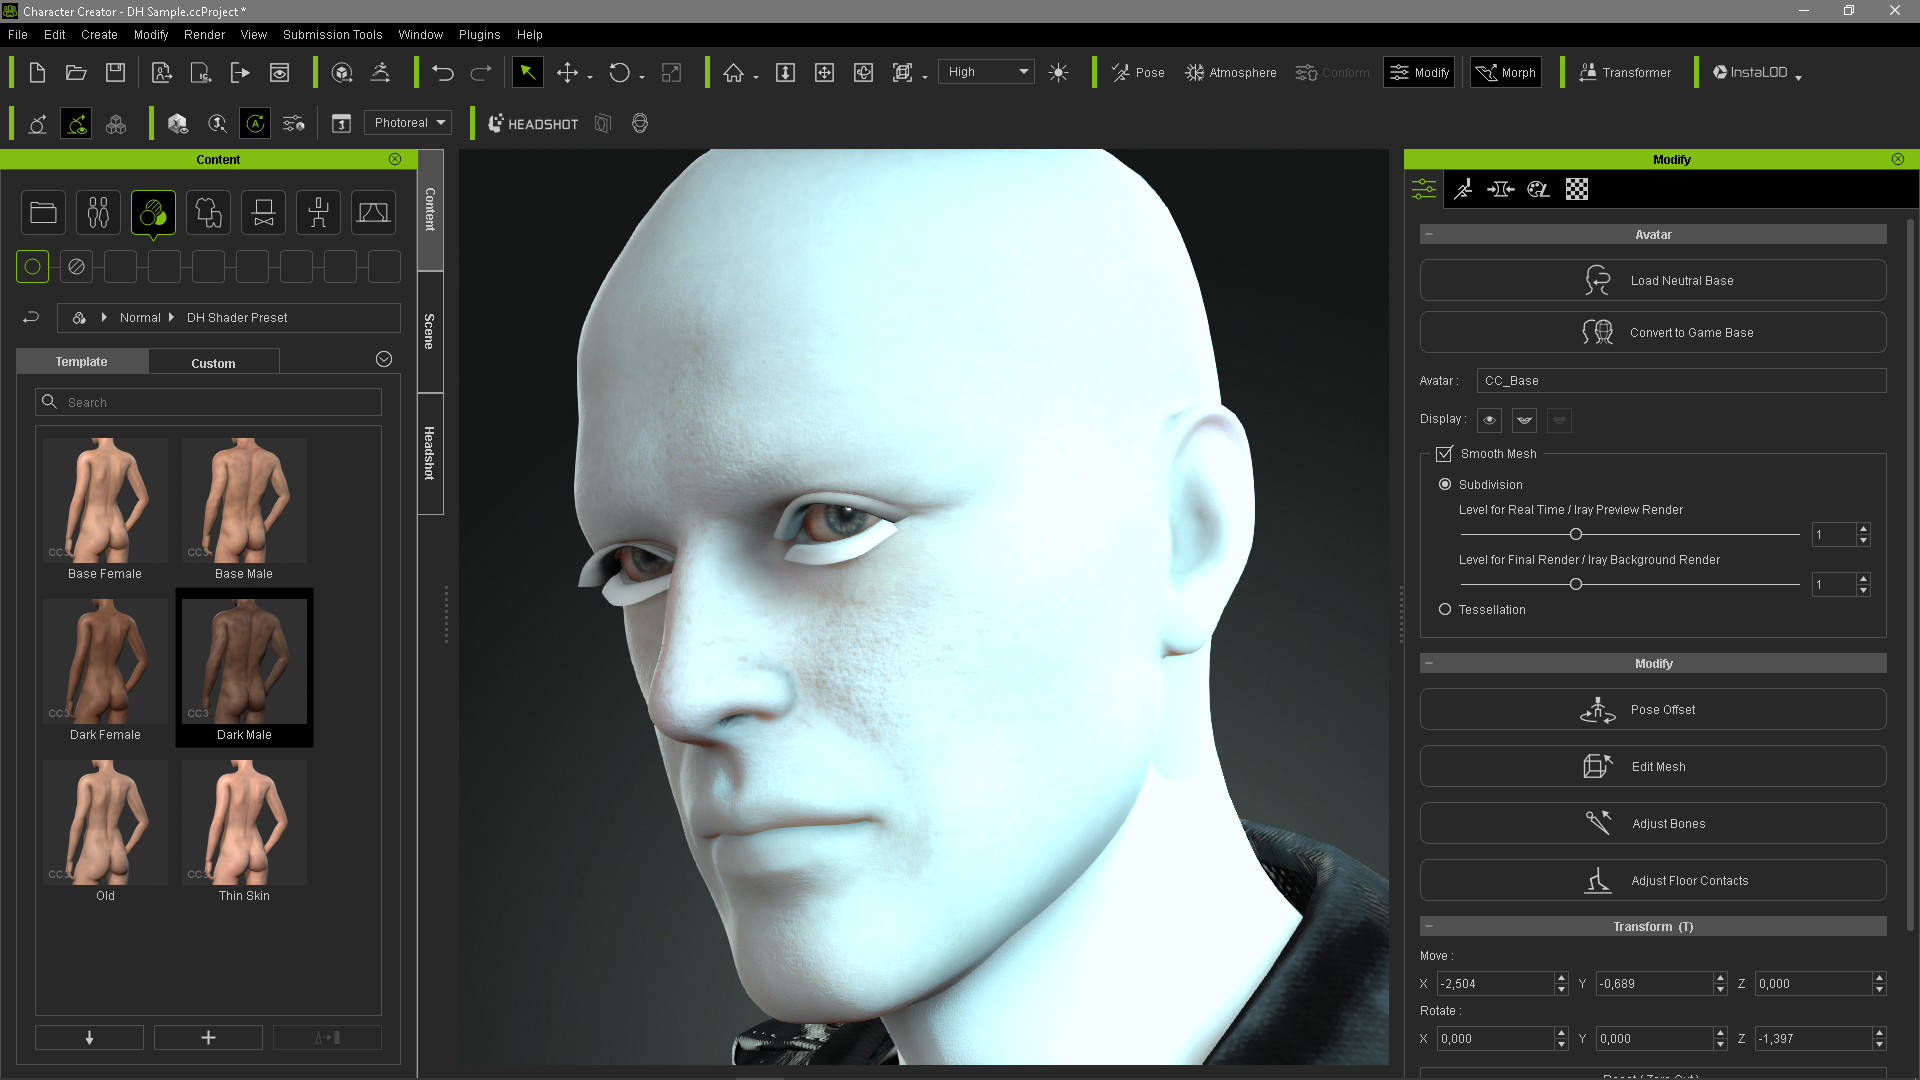
Task: Click the add plus button below content
Action: [x=208, y=1037]
